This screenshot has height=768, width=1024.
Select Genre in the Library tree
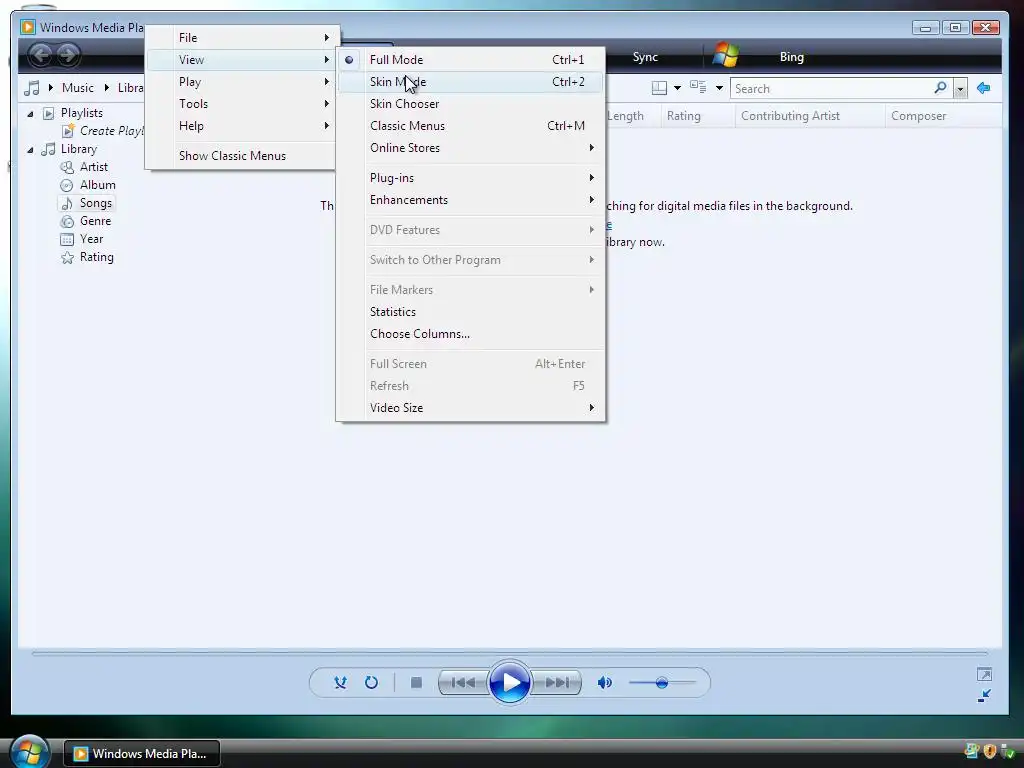[x=95, y=221]
